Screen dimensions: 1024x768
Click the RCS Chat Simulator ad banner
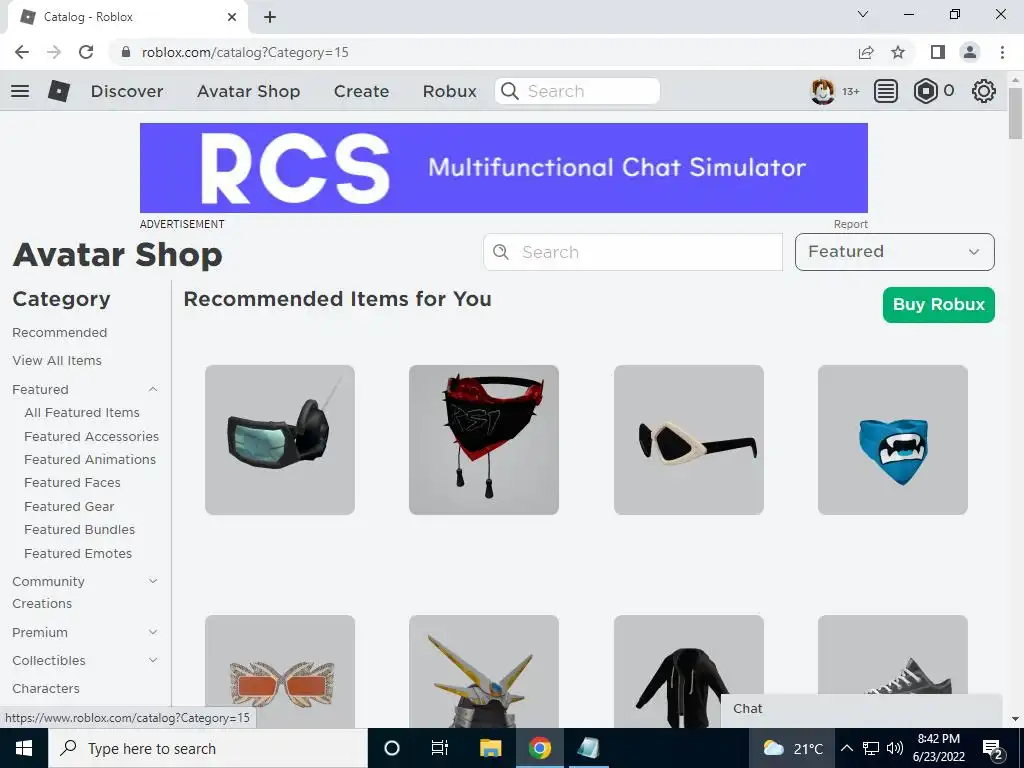click(504, 168)
